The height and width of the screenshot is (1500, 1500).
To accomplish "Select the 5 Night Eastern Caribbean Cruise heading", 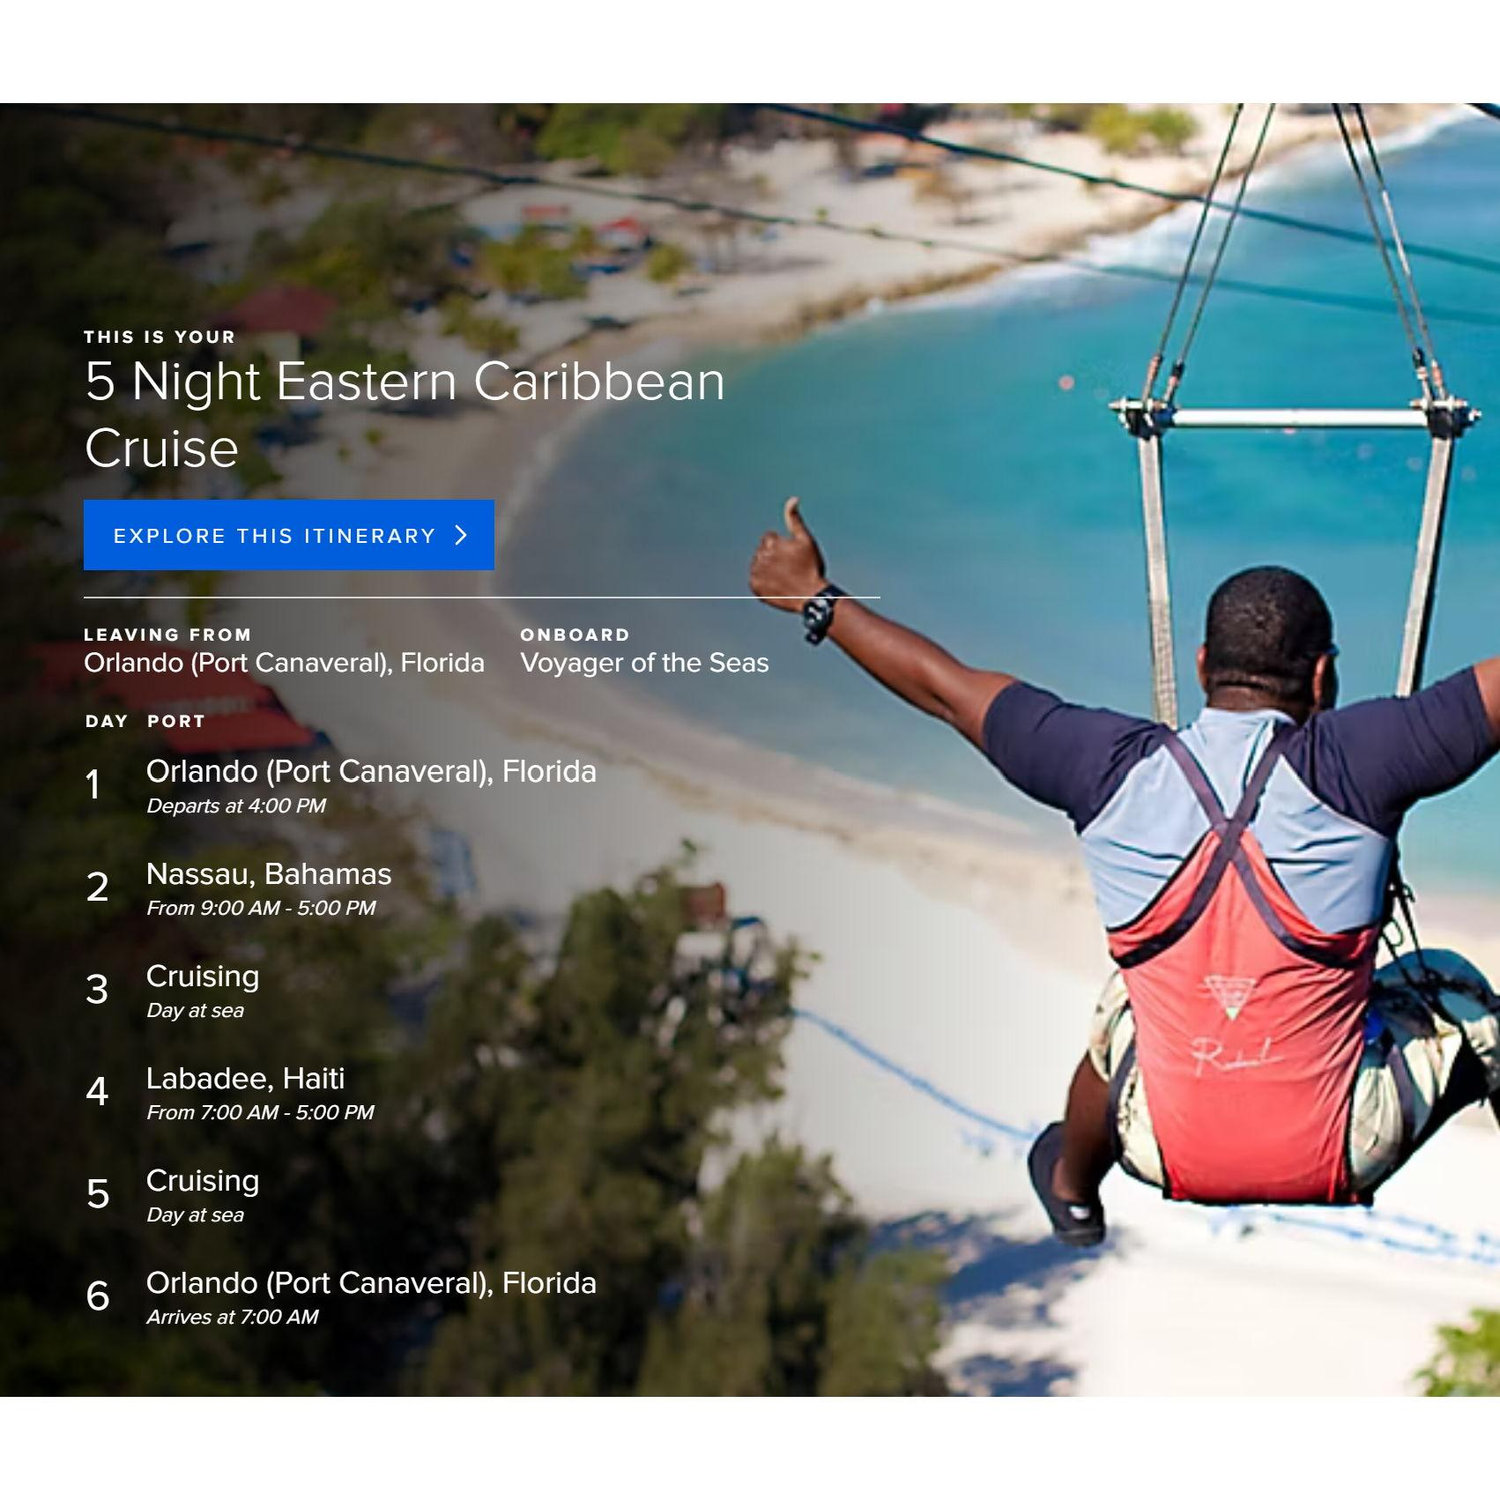I will coord(405,414).
